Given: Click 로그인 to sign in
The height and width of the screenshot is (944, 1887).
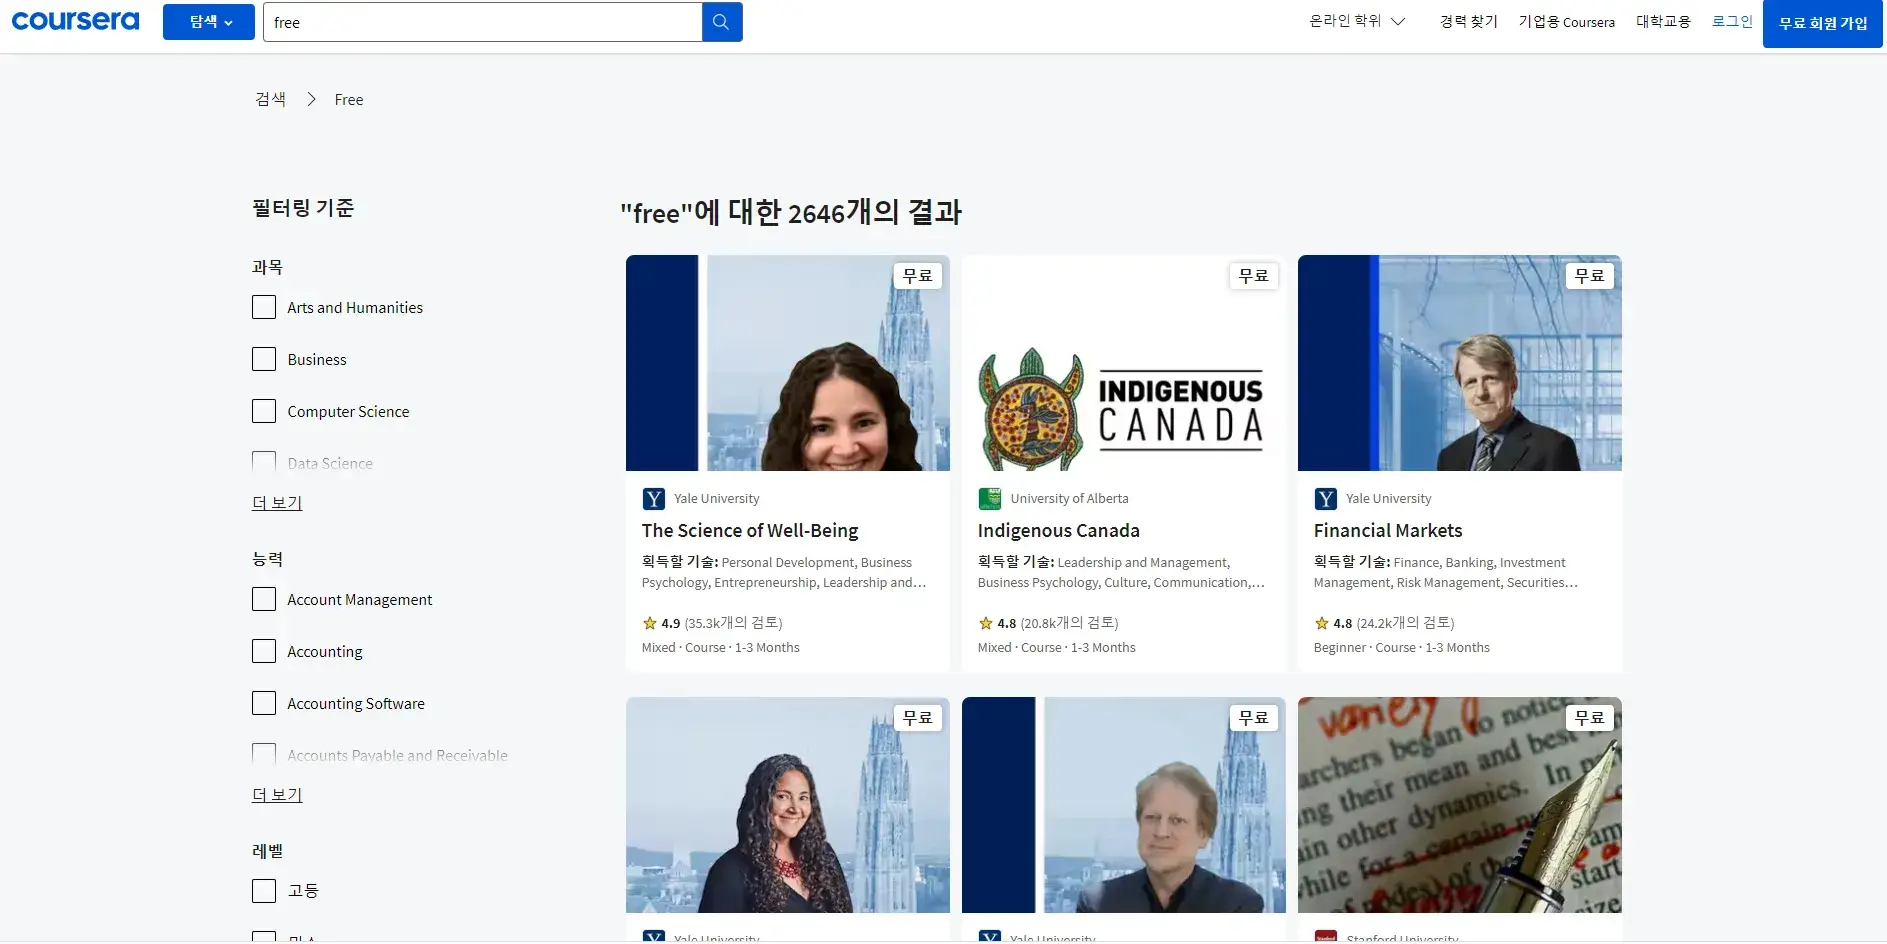Looking at the screenshot, I should (x=1732, y=21).
